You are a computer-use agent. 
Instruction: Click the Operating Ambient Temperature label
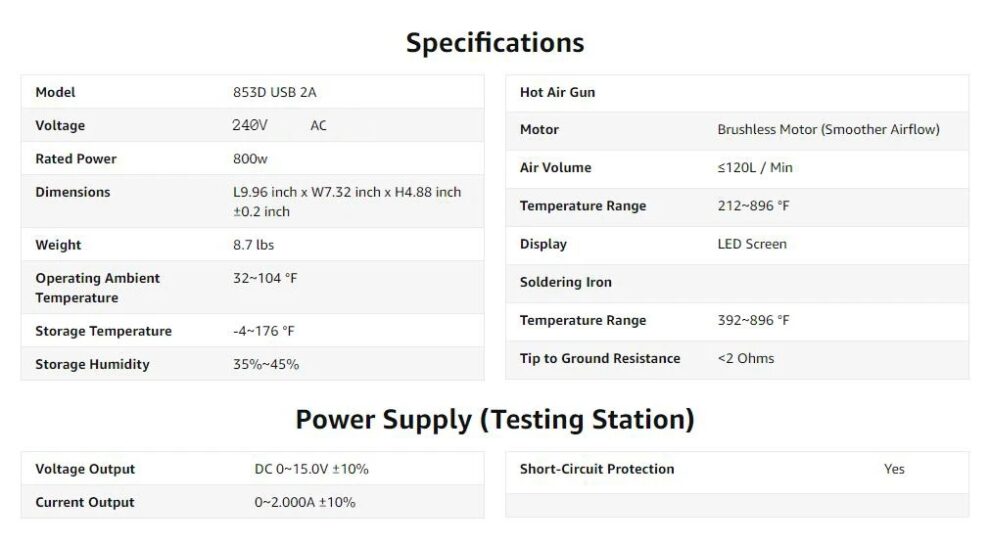click(x=97, y=288)
